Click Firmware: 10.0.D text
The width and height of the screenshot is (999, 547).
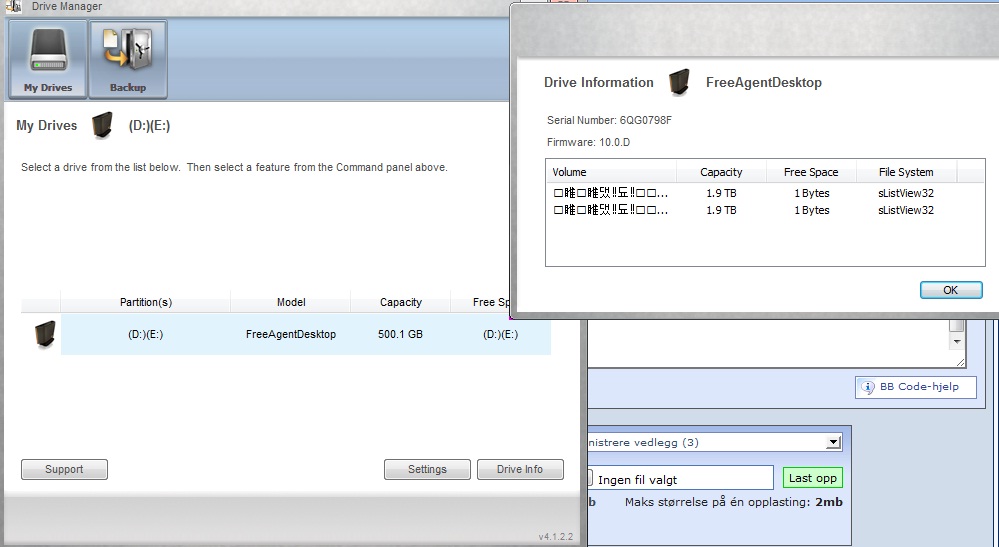(588, 142)
